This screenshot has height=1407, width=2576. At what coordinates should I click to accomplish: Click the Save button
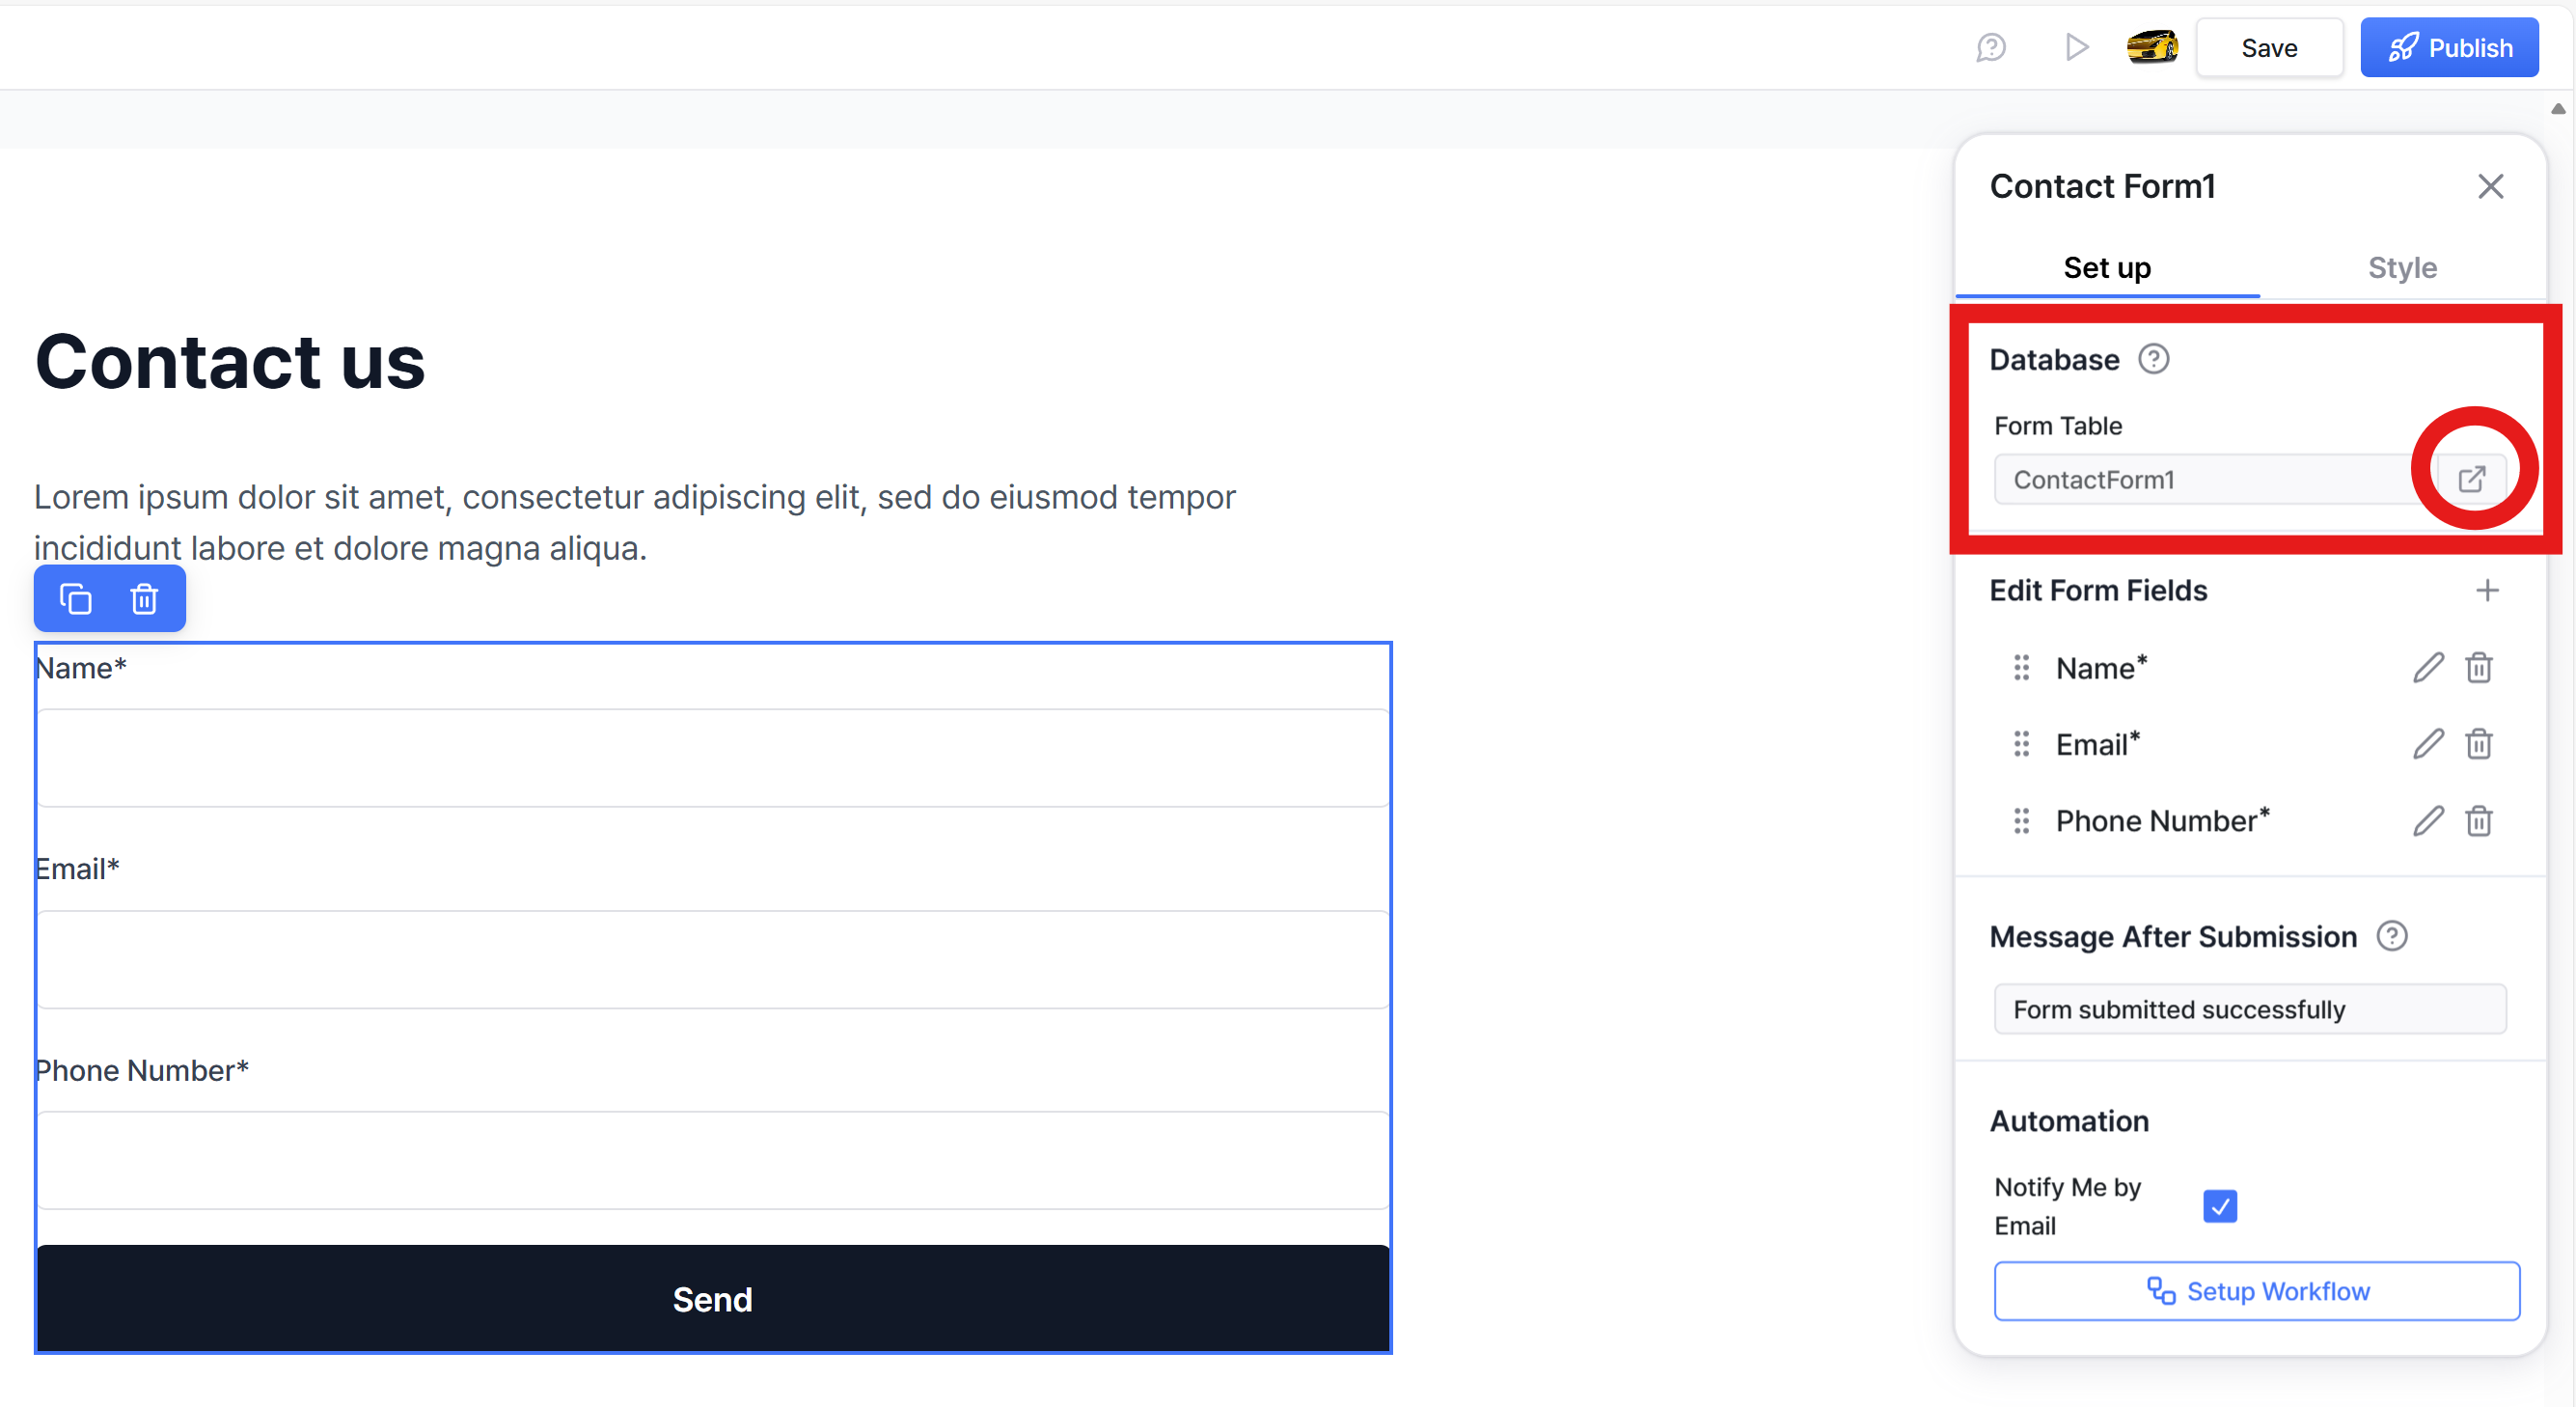(2268, 48)
